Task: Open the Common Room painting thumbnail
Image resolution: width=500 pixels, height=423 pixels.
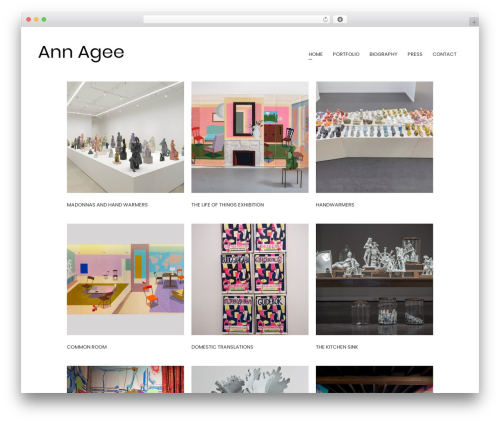Action: 125,279
